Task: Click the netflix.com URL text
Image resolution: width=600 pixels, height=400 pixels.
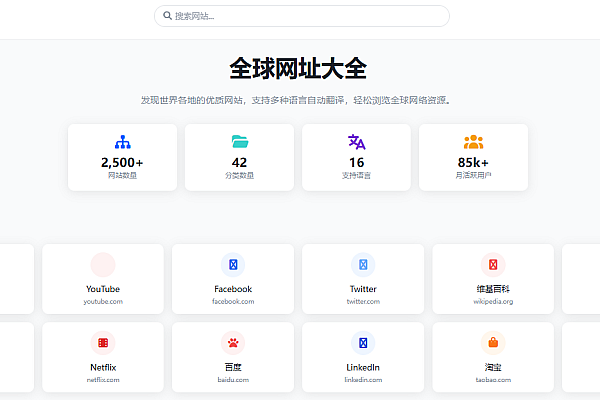Action: coord(103,380)
